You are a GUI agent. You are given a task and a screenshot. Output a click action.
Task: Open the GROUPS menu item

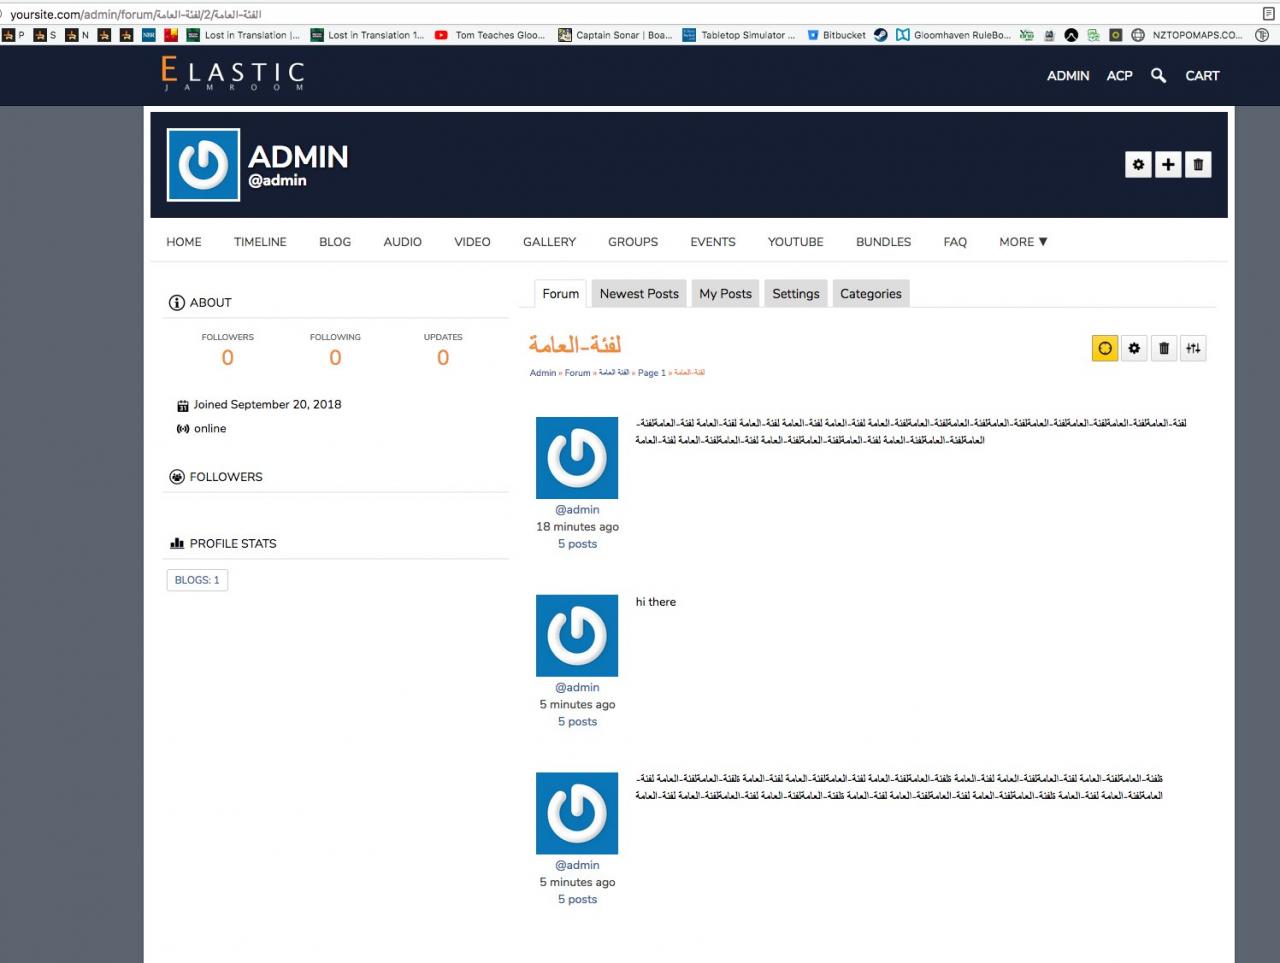click(633, 242)
